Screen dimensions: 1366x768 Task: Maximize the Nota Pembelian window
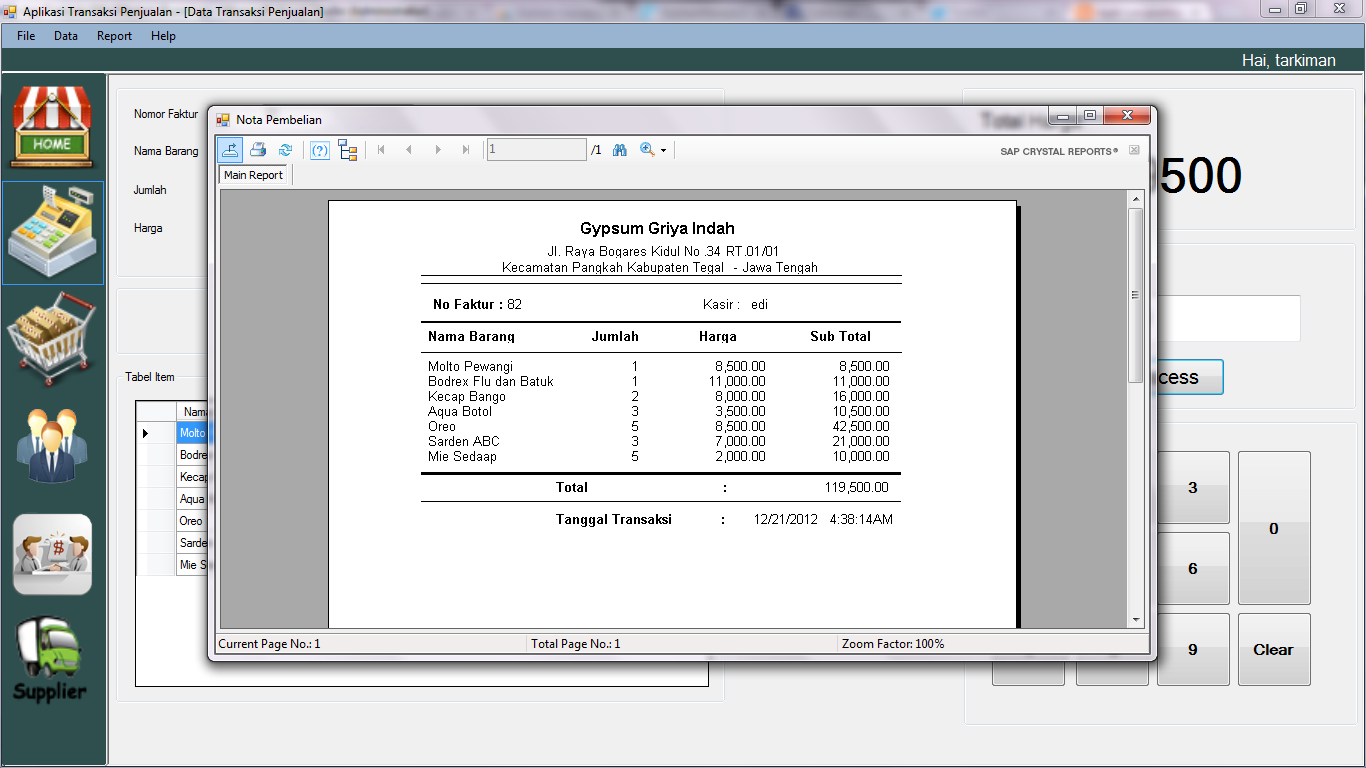(1090, 116)
